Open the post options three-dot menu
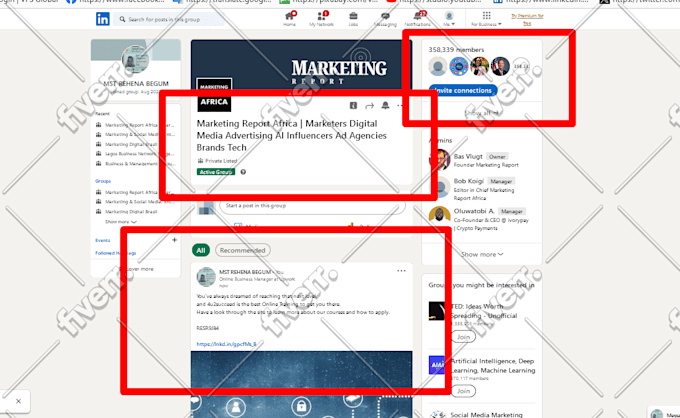Screen dimensions: 680x418 pos(401,271)
